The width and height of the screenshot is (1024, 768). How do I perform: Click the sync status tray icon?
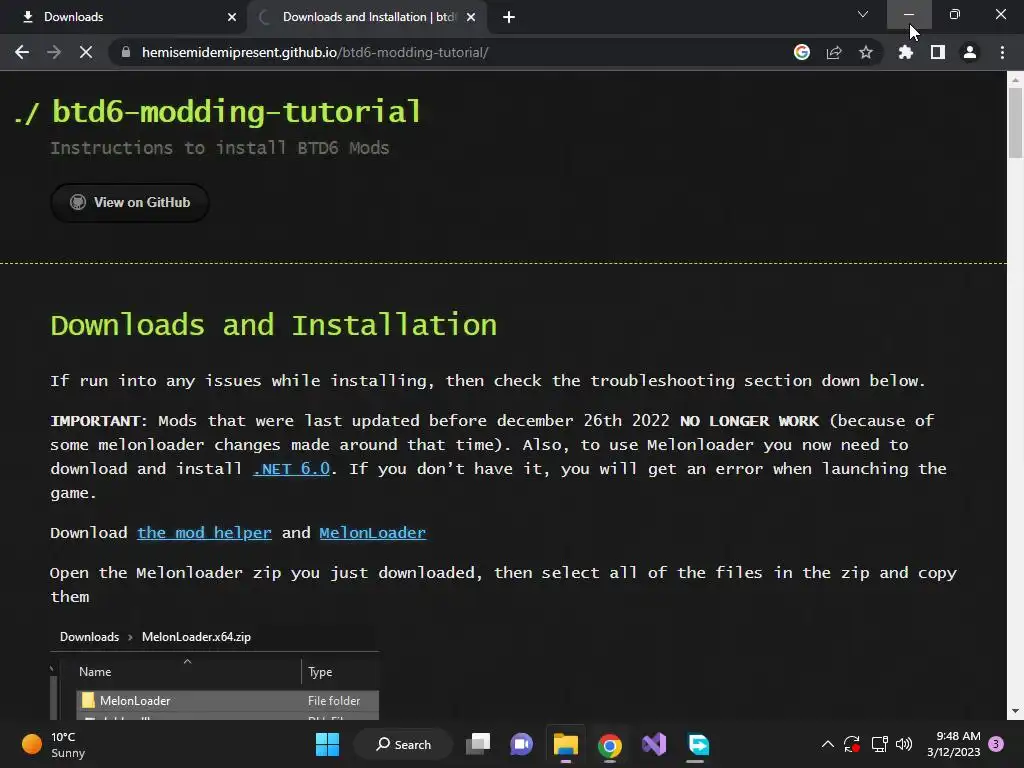[x=852, y=744]
